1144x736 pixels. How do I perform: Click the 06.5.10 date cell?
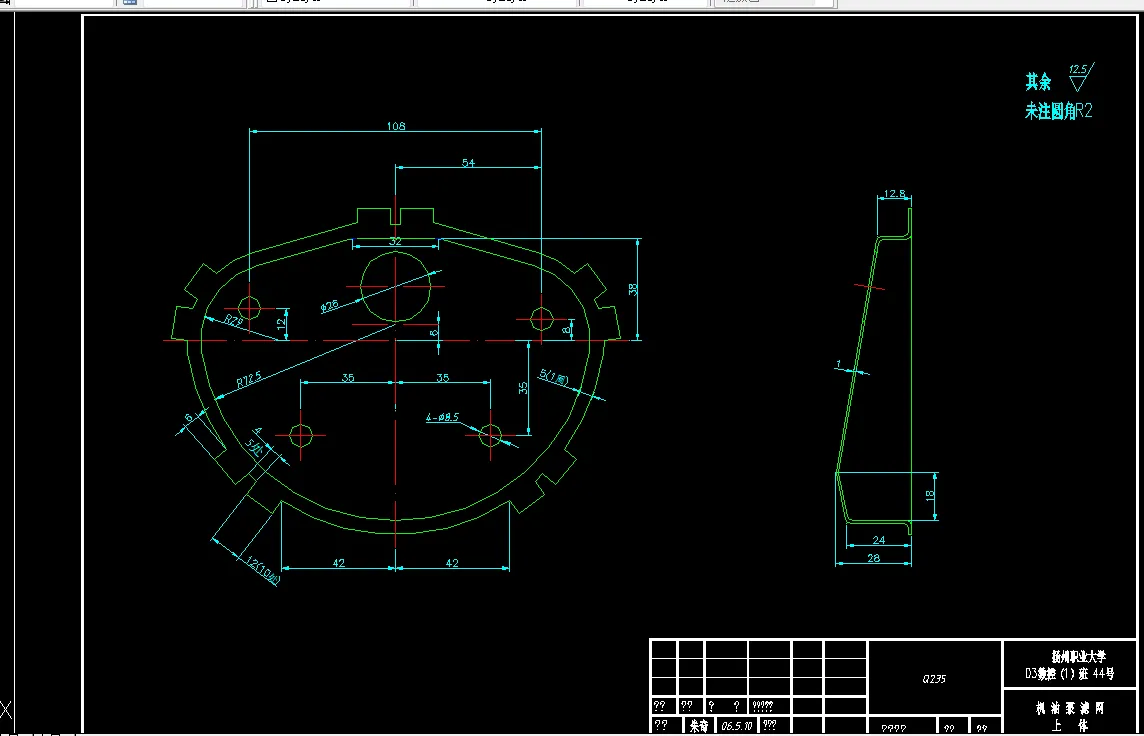(737, 726)
